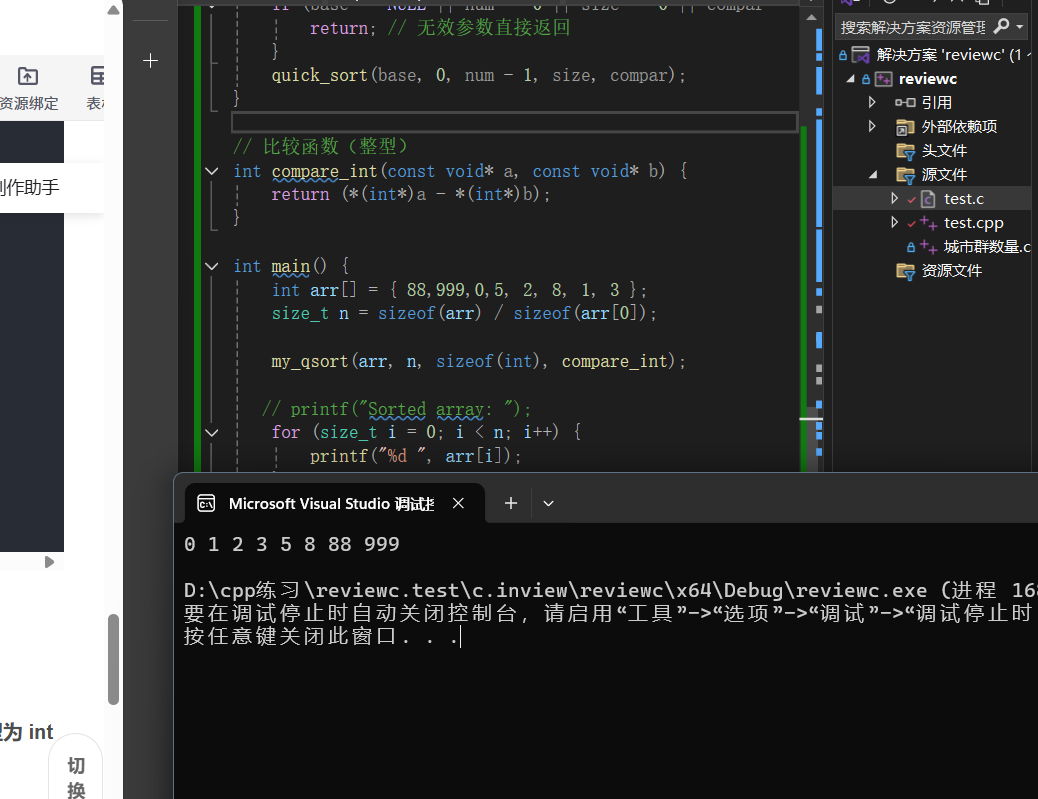Click the console terminal icon on tab
This screenshot has height=799, width=1038.
tap(206, 504)
